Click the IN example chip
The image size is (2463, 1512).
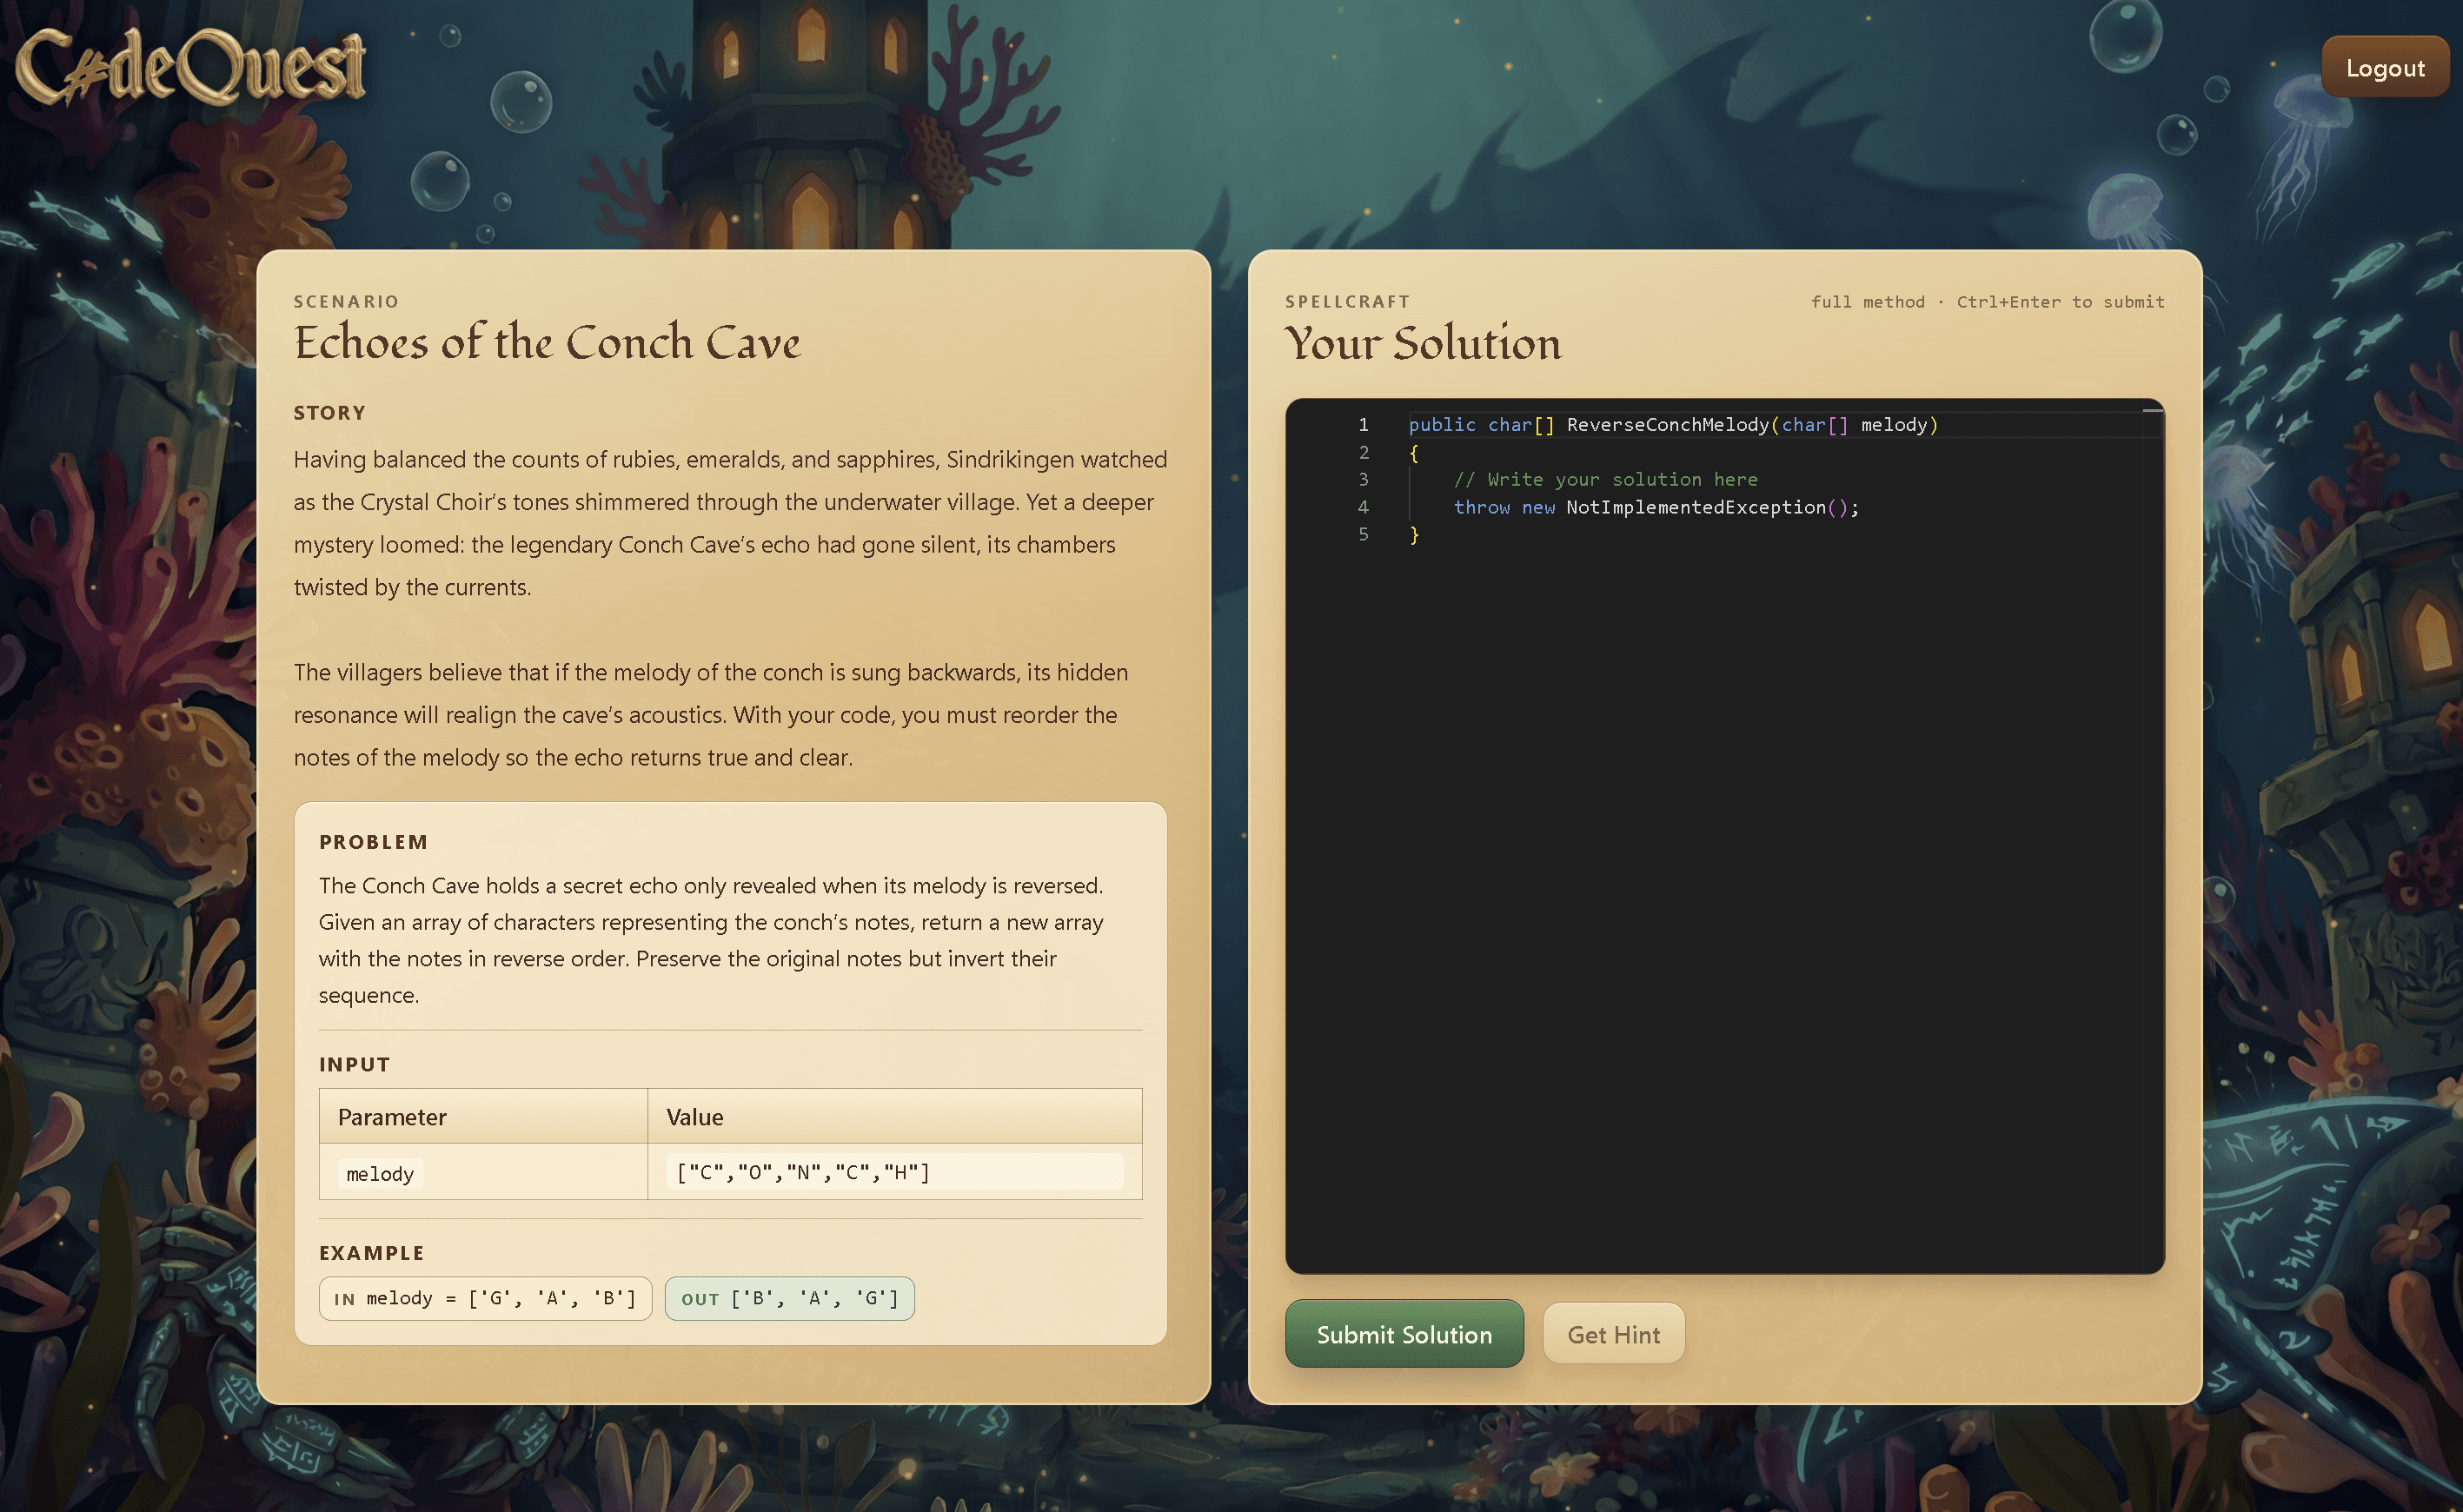click(485, 1298)
